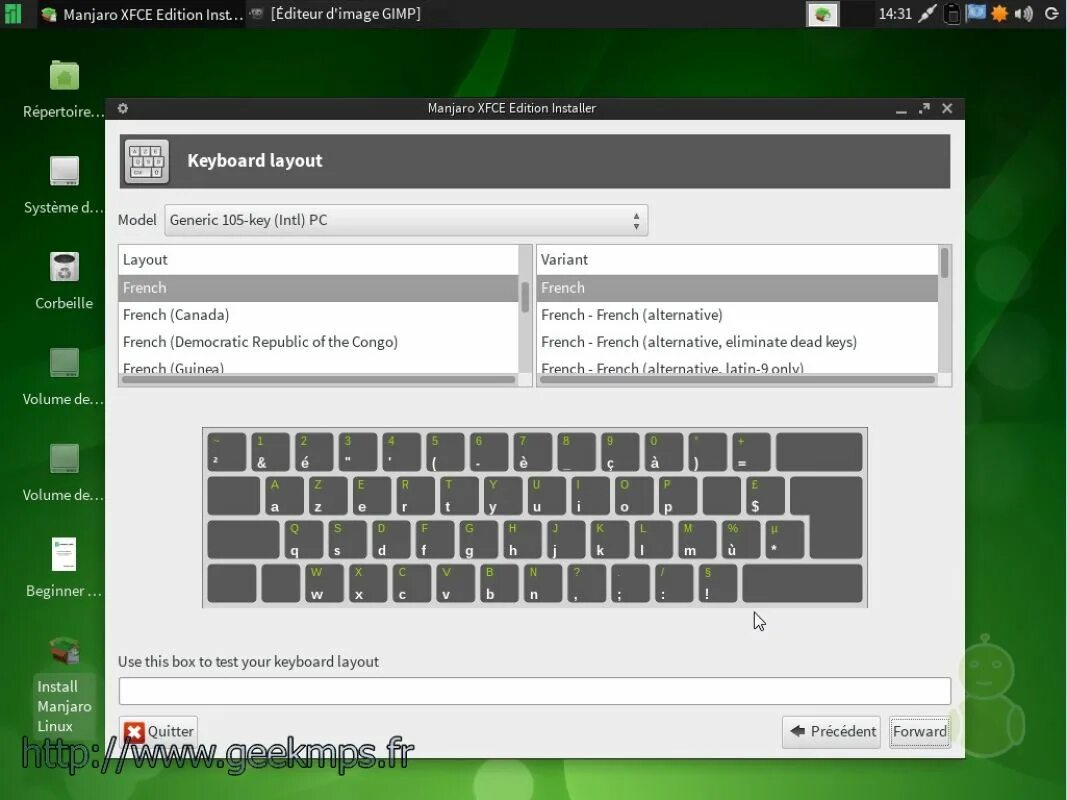Click the Layout list horizontal scrollbar
The width and height of the screenshot is (1067, 800).
[x=318, y=380]
